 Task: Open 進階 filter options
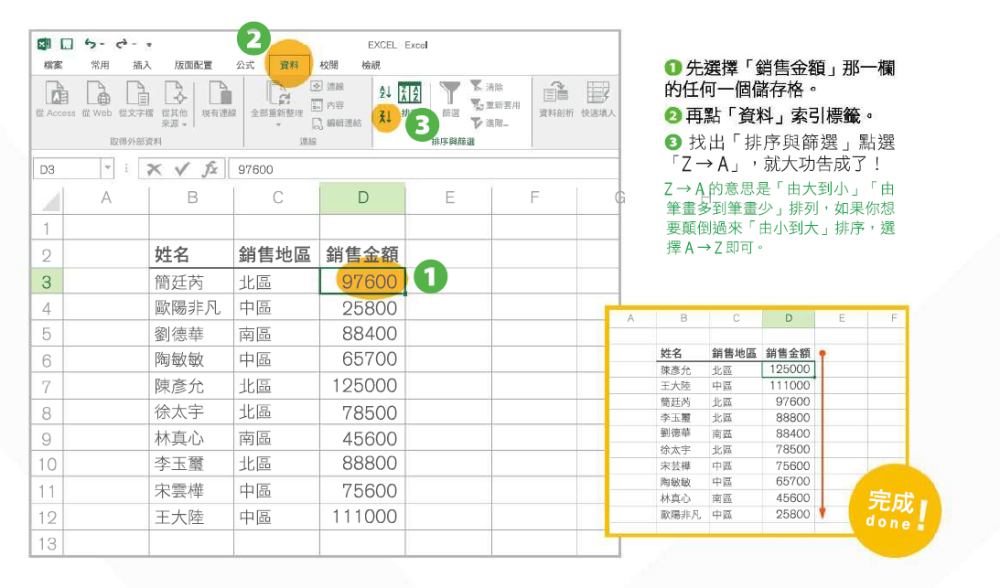point(490,123)
